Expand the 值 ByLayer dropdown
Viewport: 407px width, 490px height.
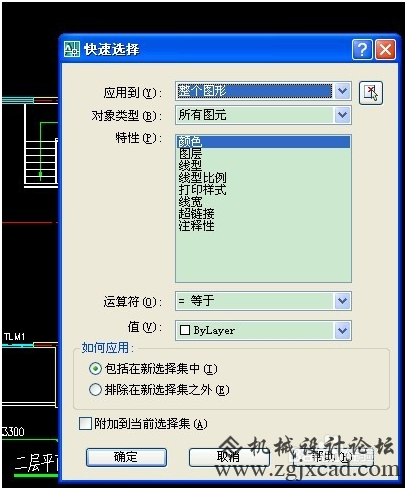coord(342,330)
